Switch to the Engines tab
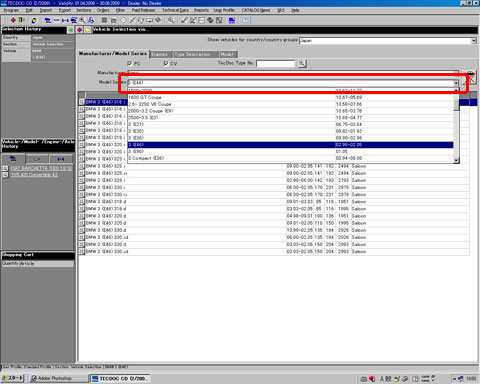Screen dimensions: 480x384 [x=160, y=54]
